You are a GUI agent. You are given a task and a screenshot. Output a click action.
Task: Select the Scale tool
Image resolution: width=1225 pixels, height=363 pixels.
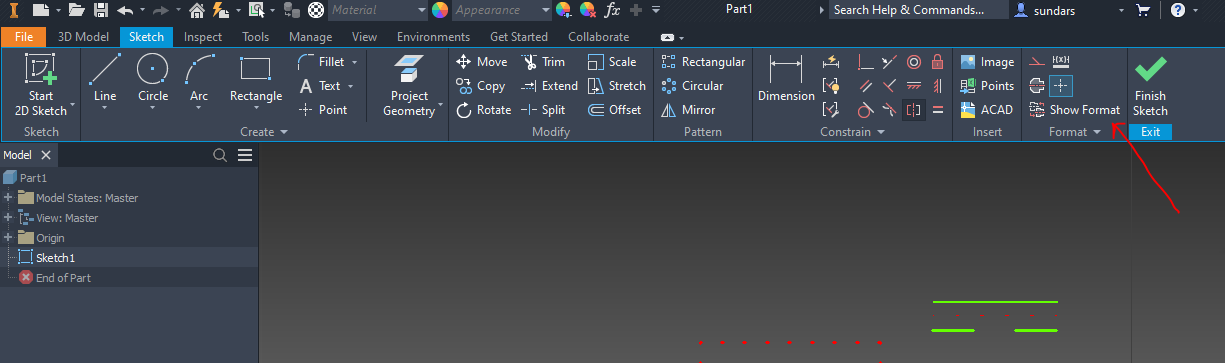611,62
